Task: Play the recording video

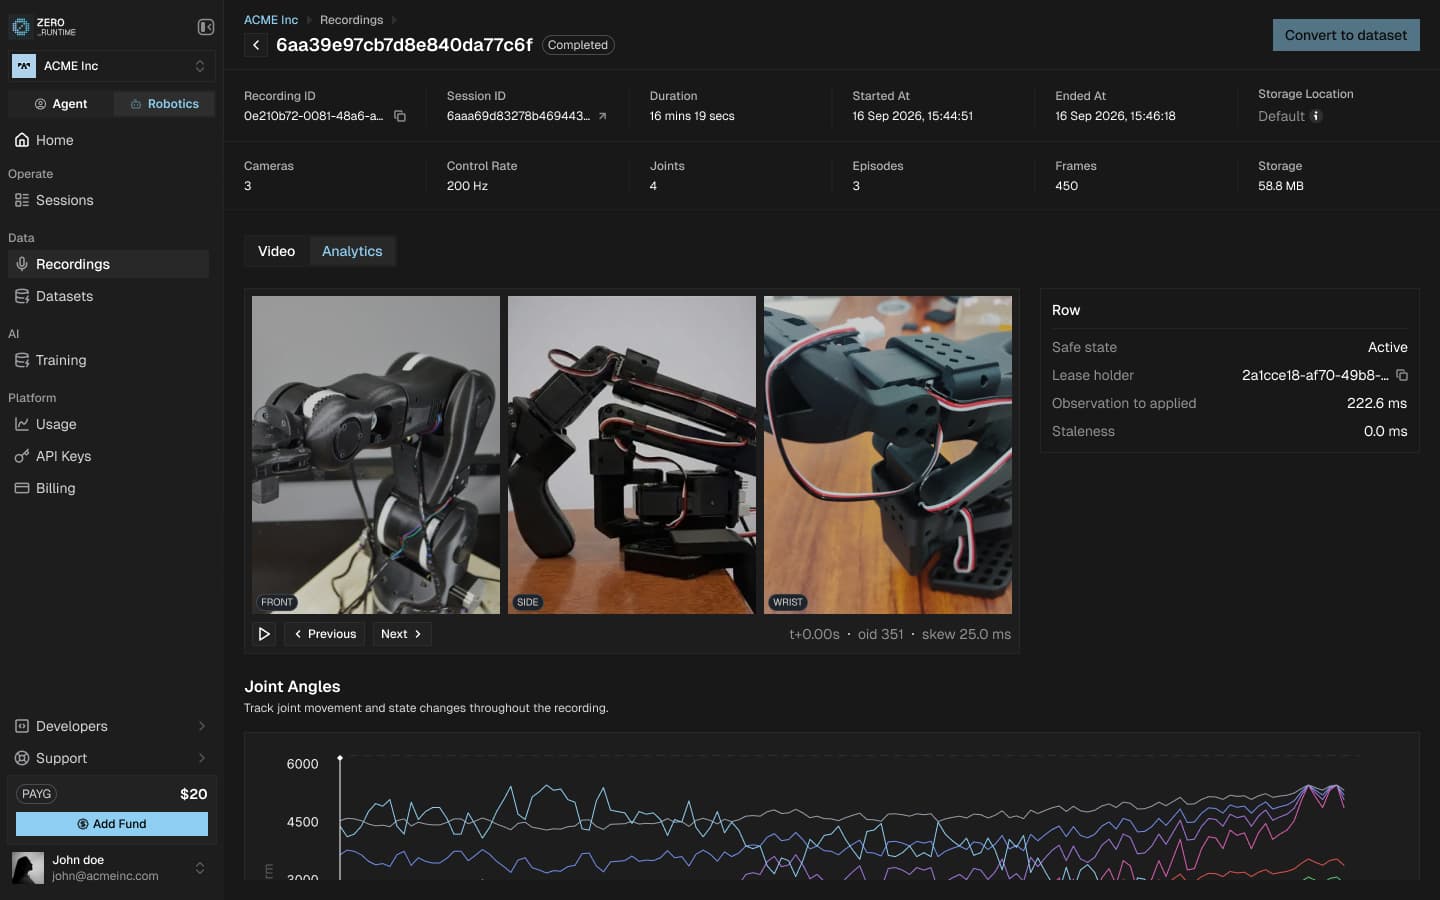Action: 264,634
